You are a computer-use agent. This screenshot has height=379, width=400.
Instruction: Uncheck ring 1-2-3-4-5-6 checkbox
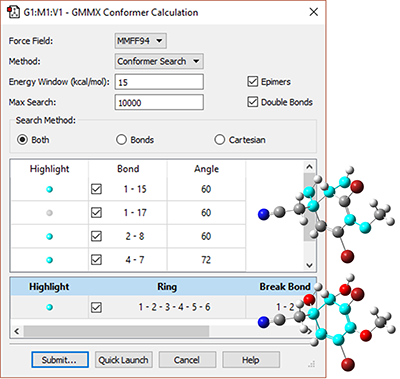pyautogui.click(x=96, y=307)
